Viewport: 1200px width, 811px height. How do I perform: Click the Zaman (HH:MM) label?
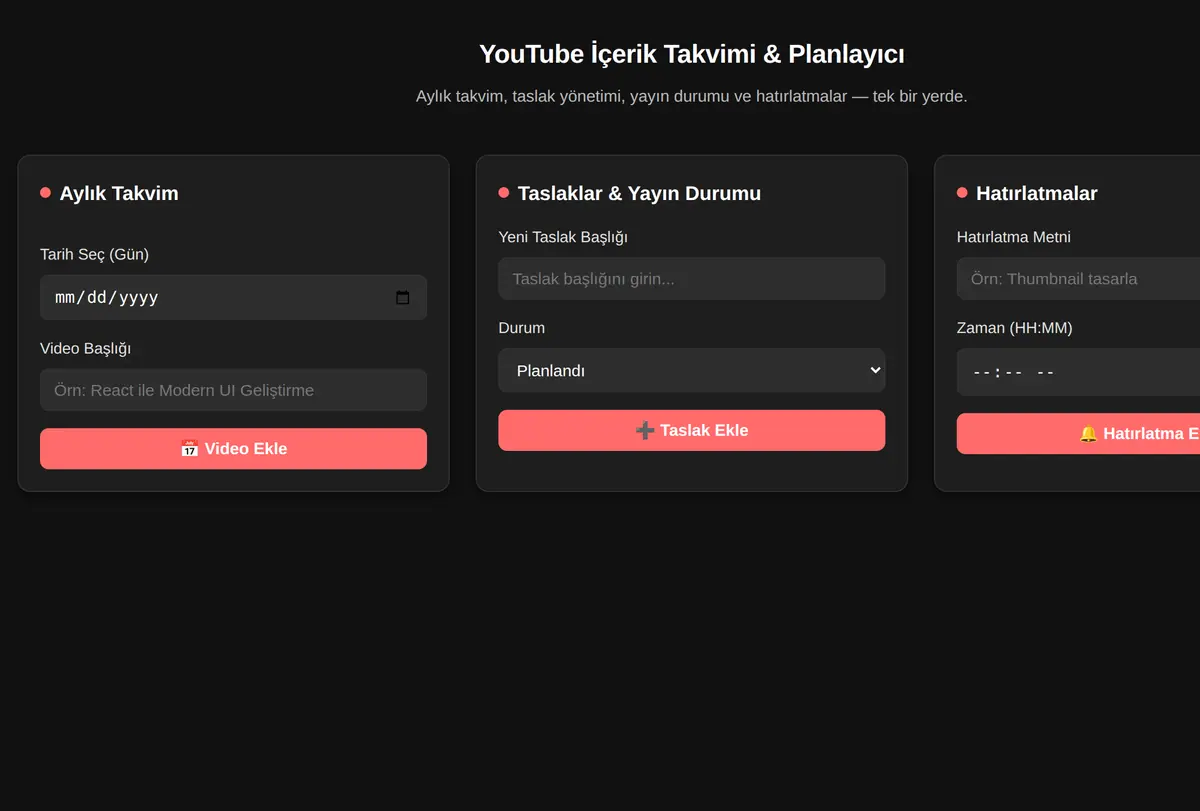(1014, 328)
